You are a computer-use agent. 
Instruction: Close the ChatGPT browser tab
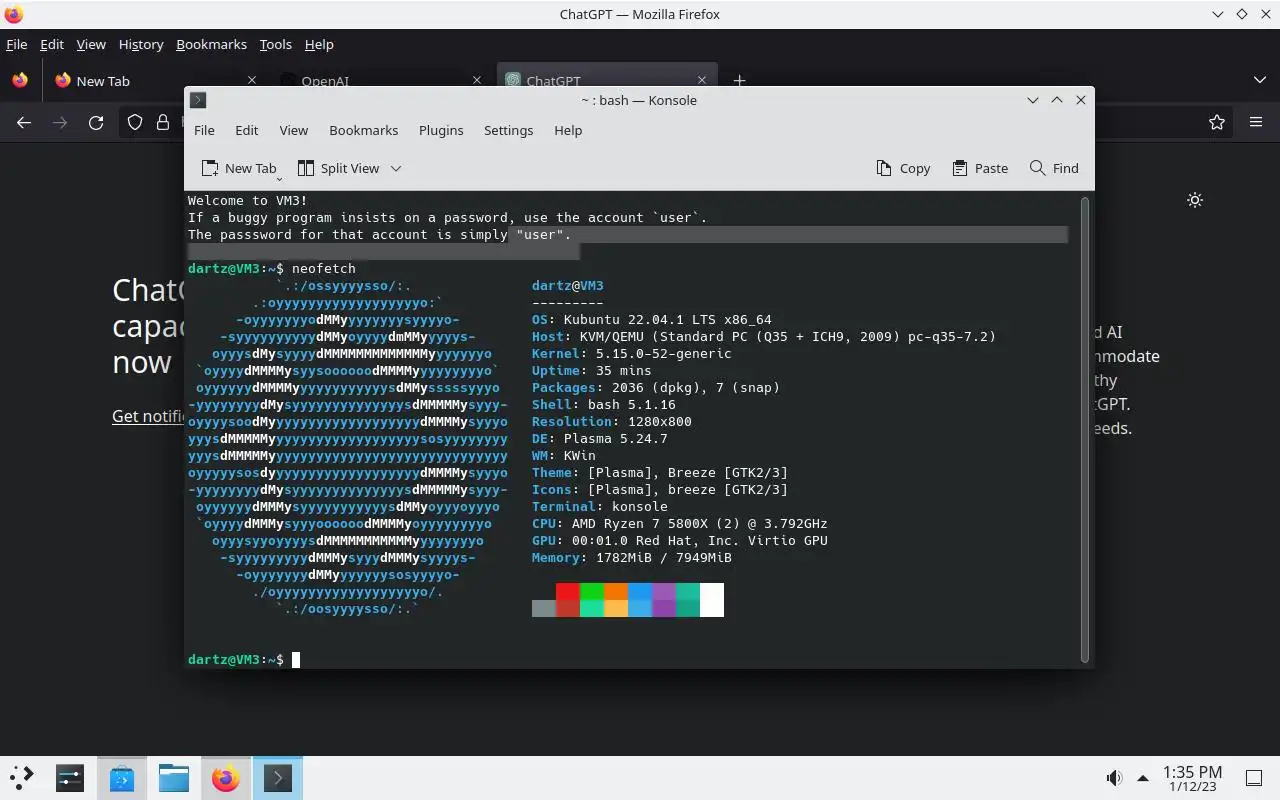coord(702,80)
